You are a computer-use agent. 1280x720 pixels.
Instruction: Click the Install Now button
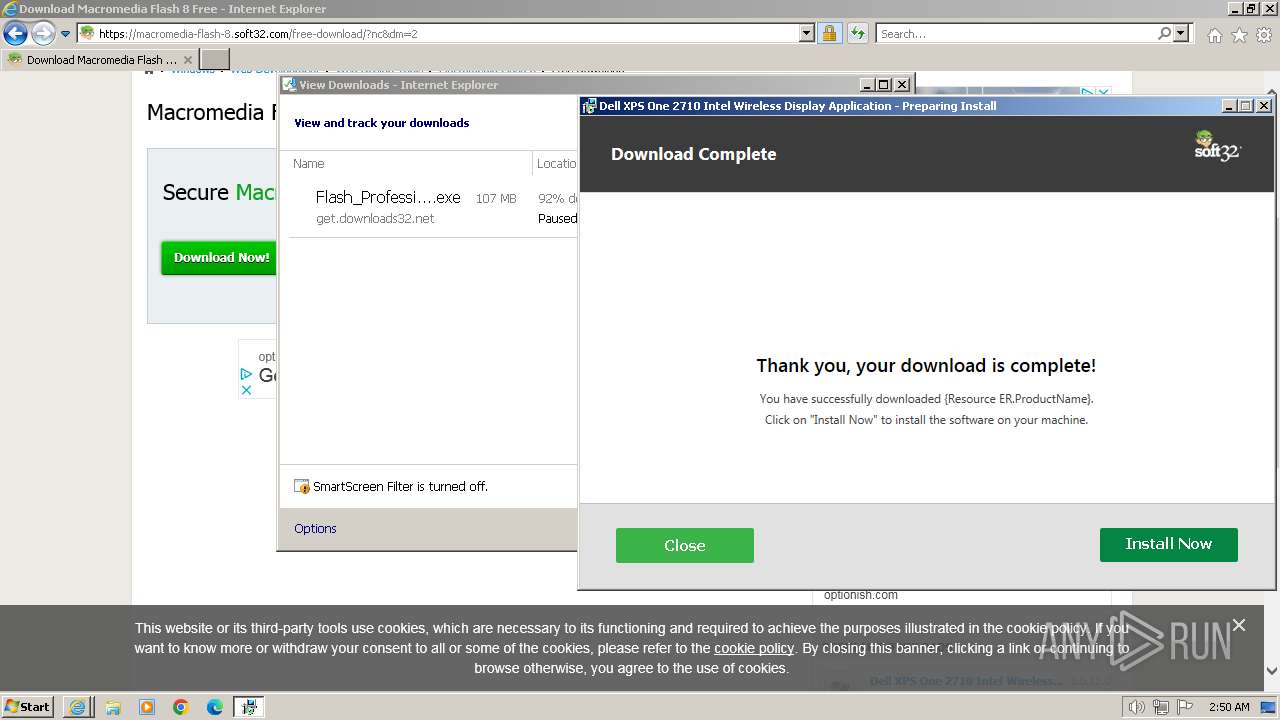coord(1168,544)
